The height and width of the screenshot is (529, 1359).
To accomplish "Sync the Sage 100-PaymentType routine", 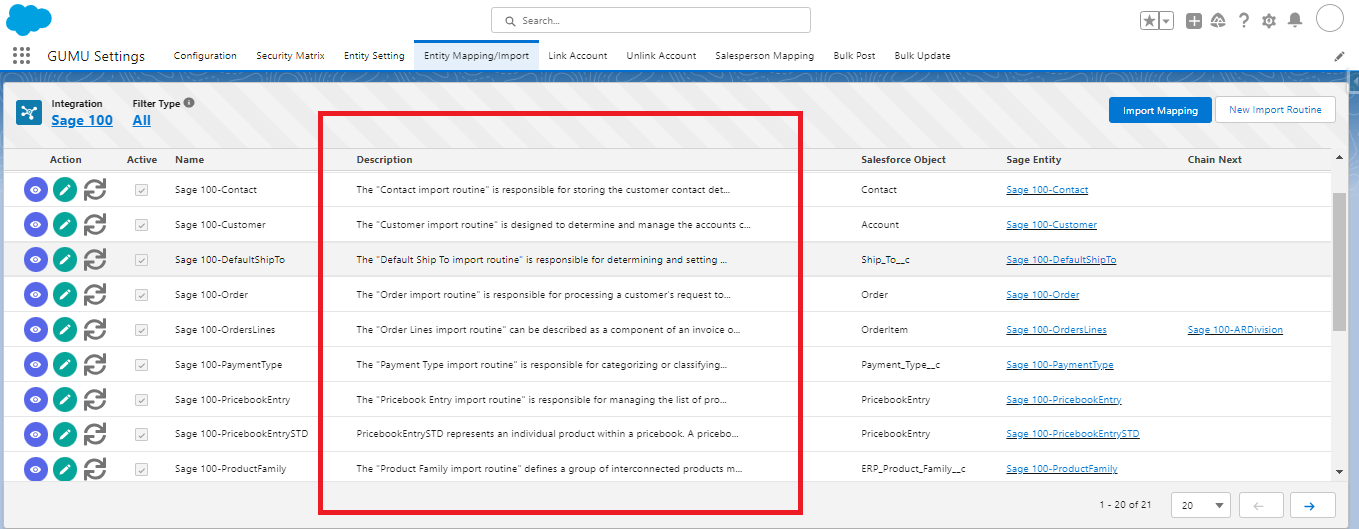I will click(x=95, y=365).
